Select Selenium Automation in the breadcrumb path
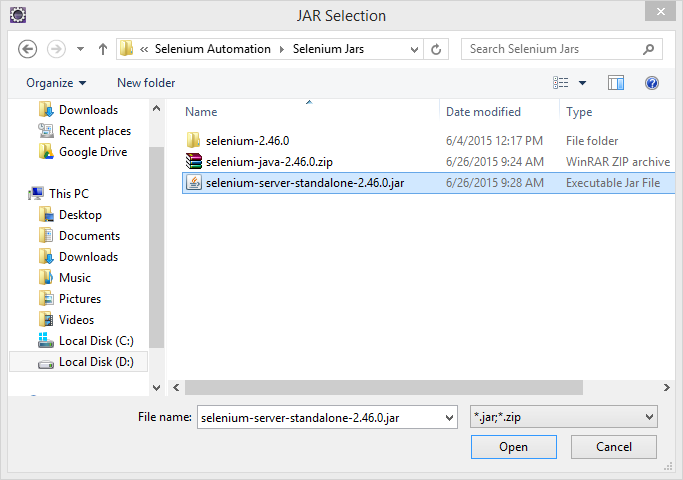Viewport: 683px width, 480px height. pos(213,49)
